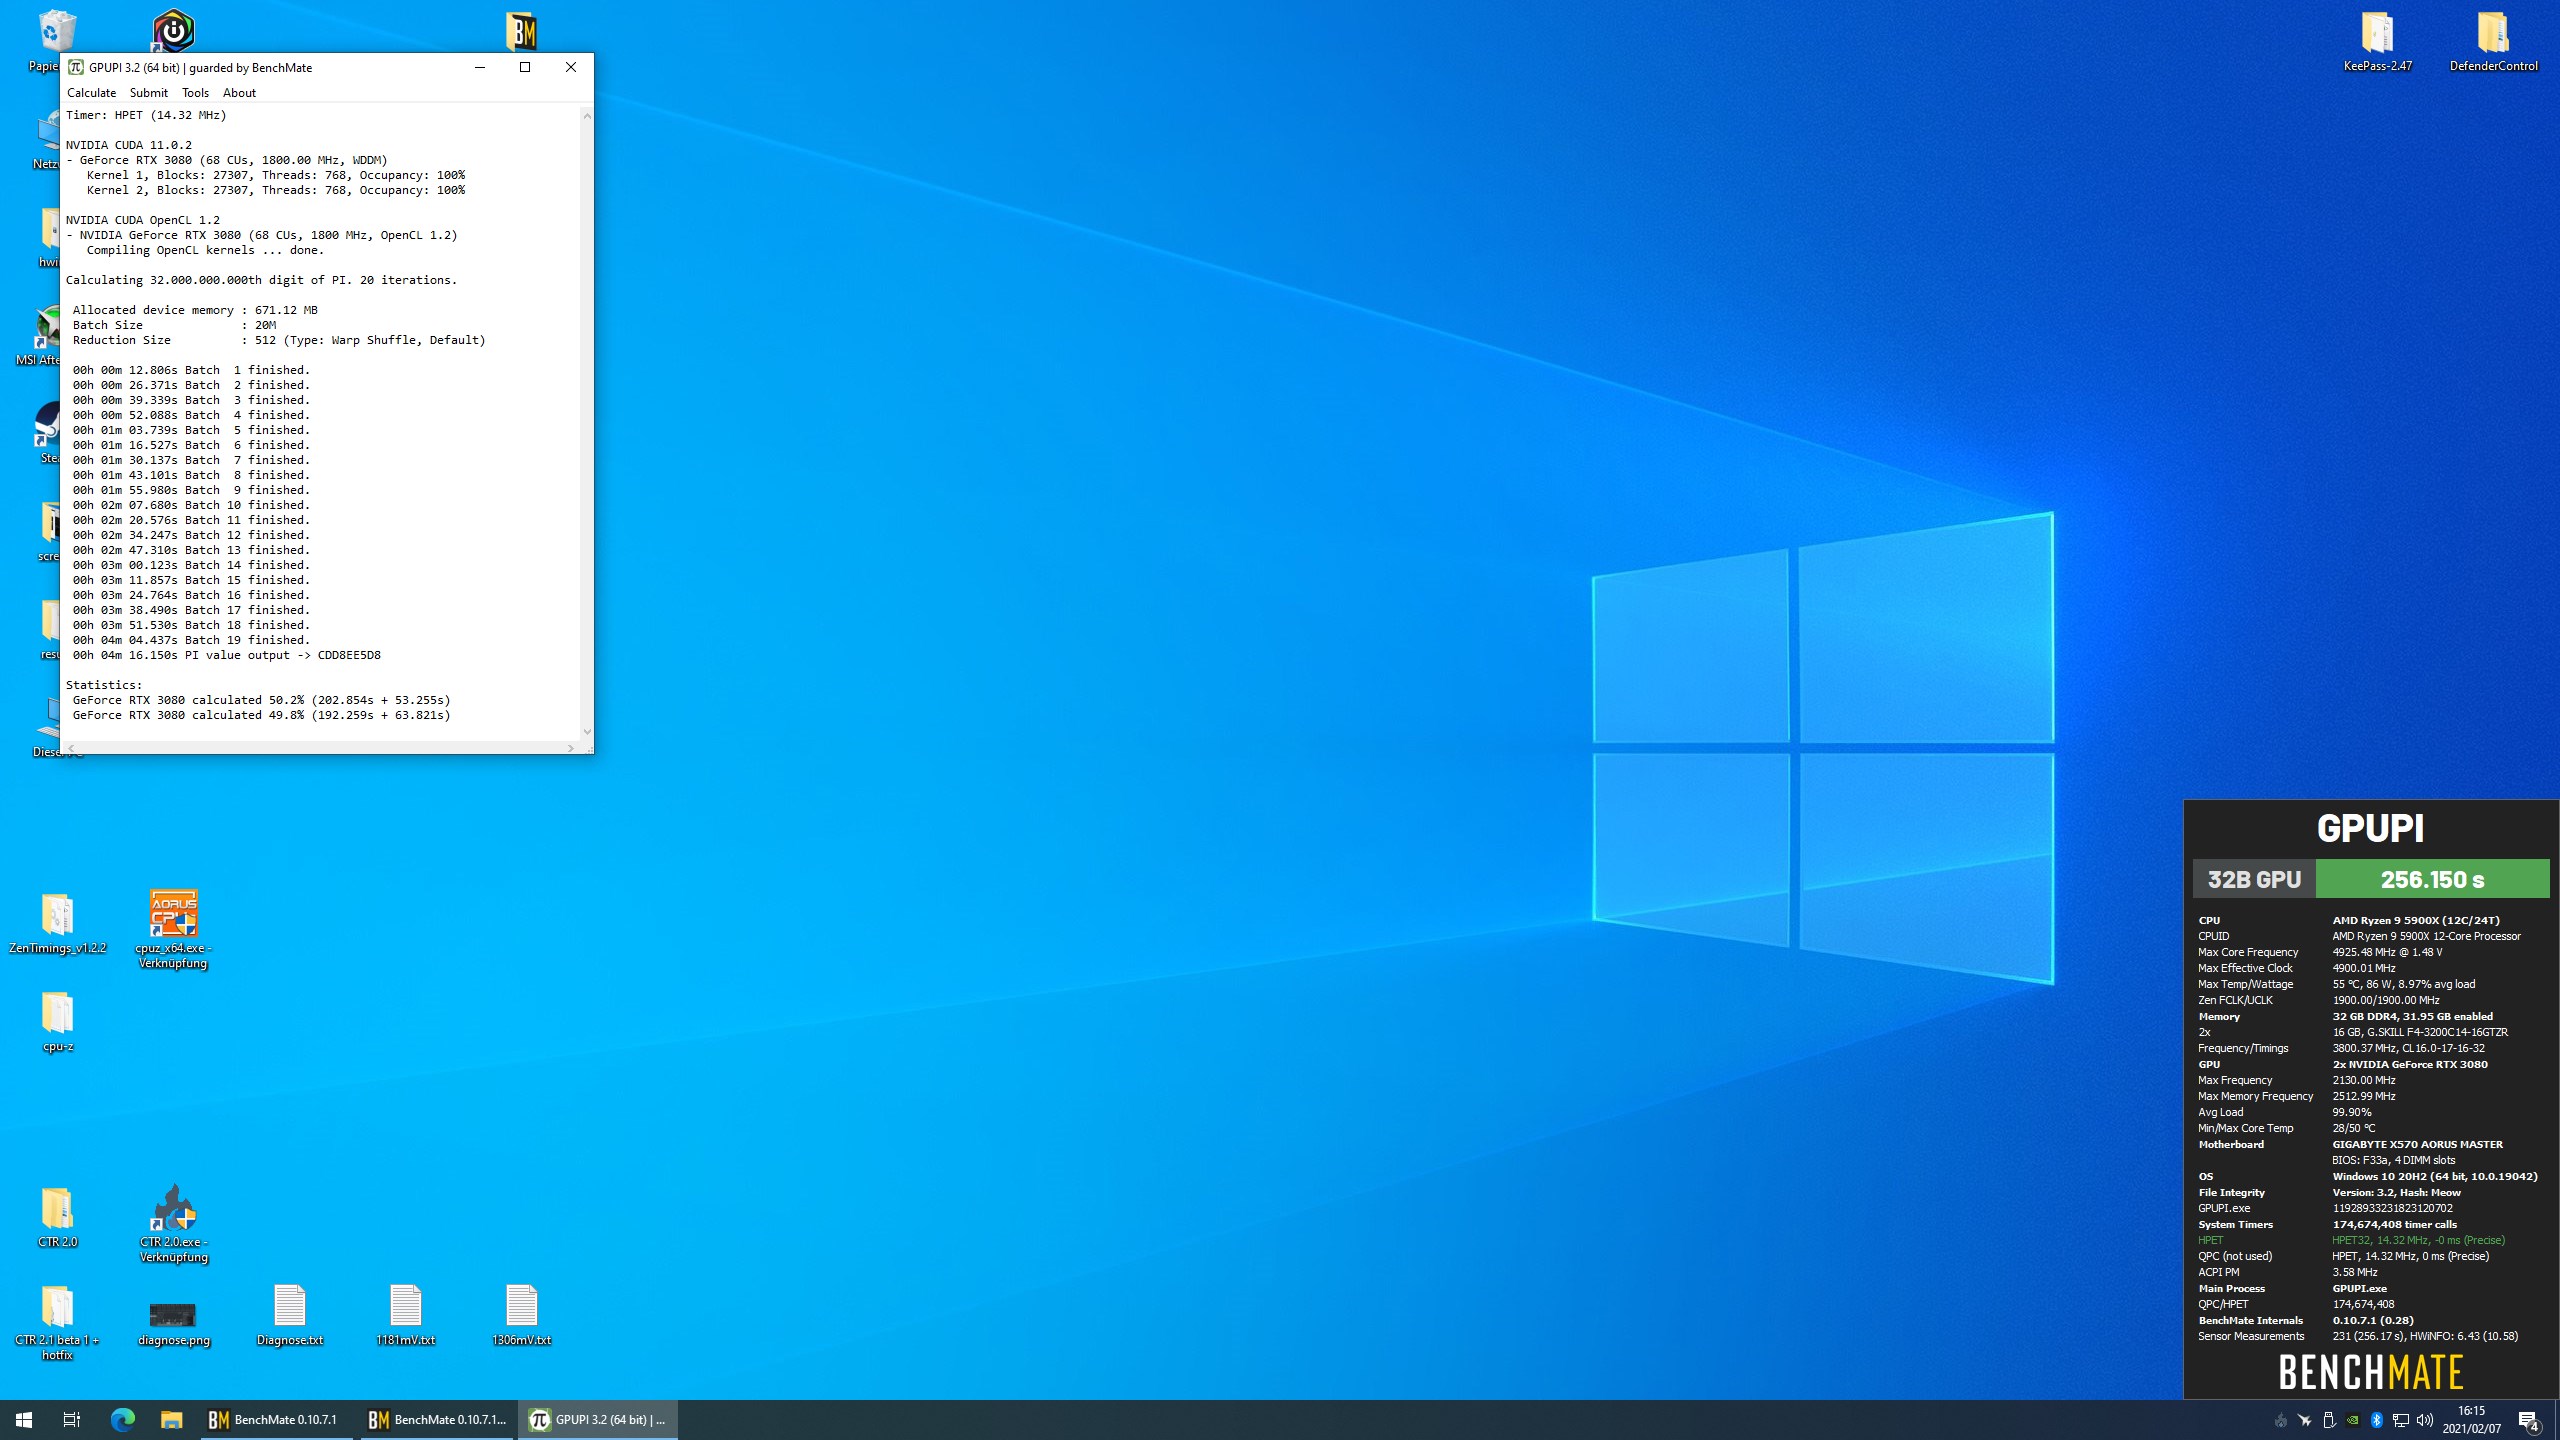Click the green 256.150 s result in BenchMate
Screen dimensions: 2560x1440
(2432, 879)
